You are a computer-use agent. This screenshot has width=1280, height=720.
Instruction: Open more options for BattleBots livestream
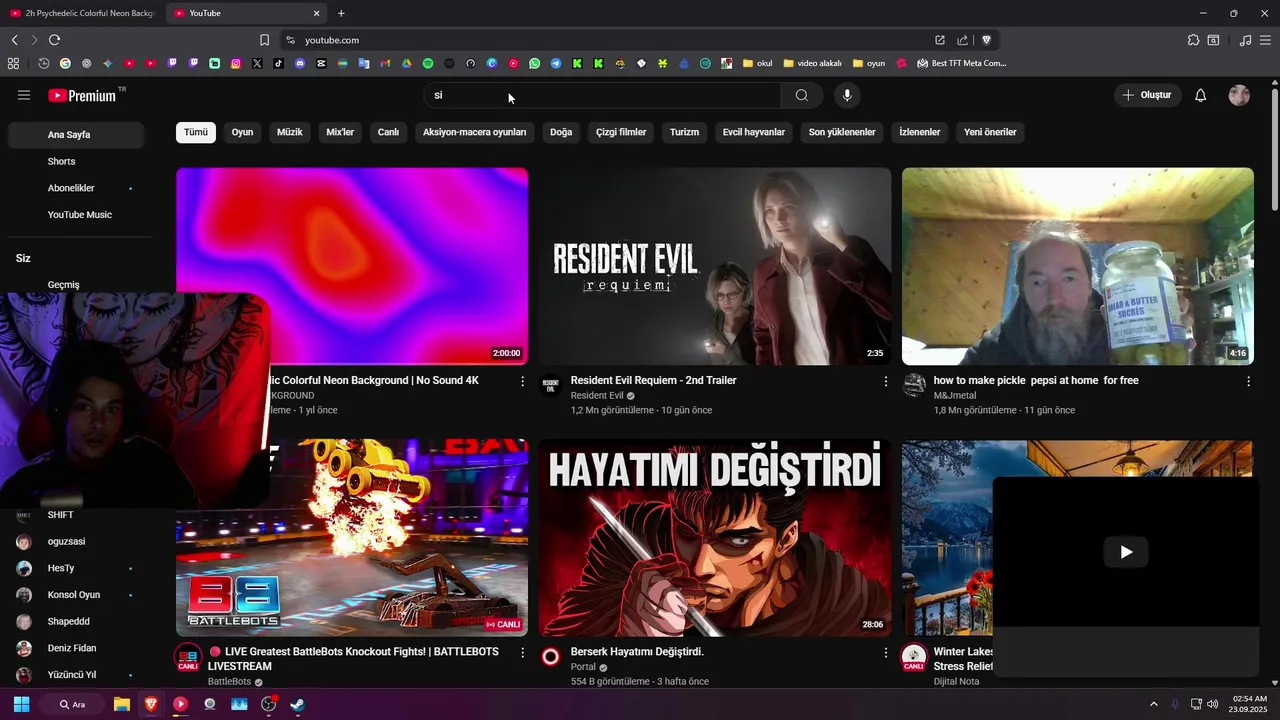click(x=522, y=652)
